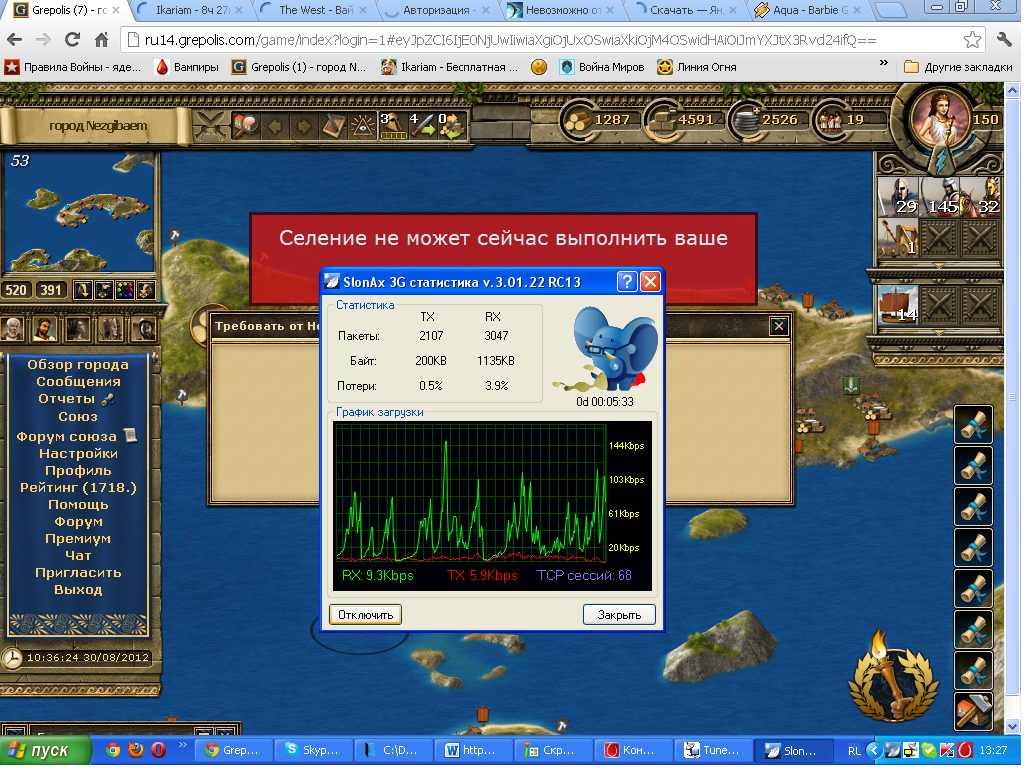
Task: Expand the naval units panel arrow below ship
Action: point(939,332)
